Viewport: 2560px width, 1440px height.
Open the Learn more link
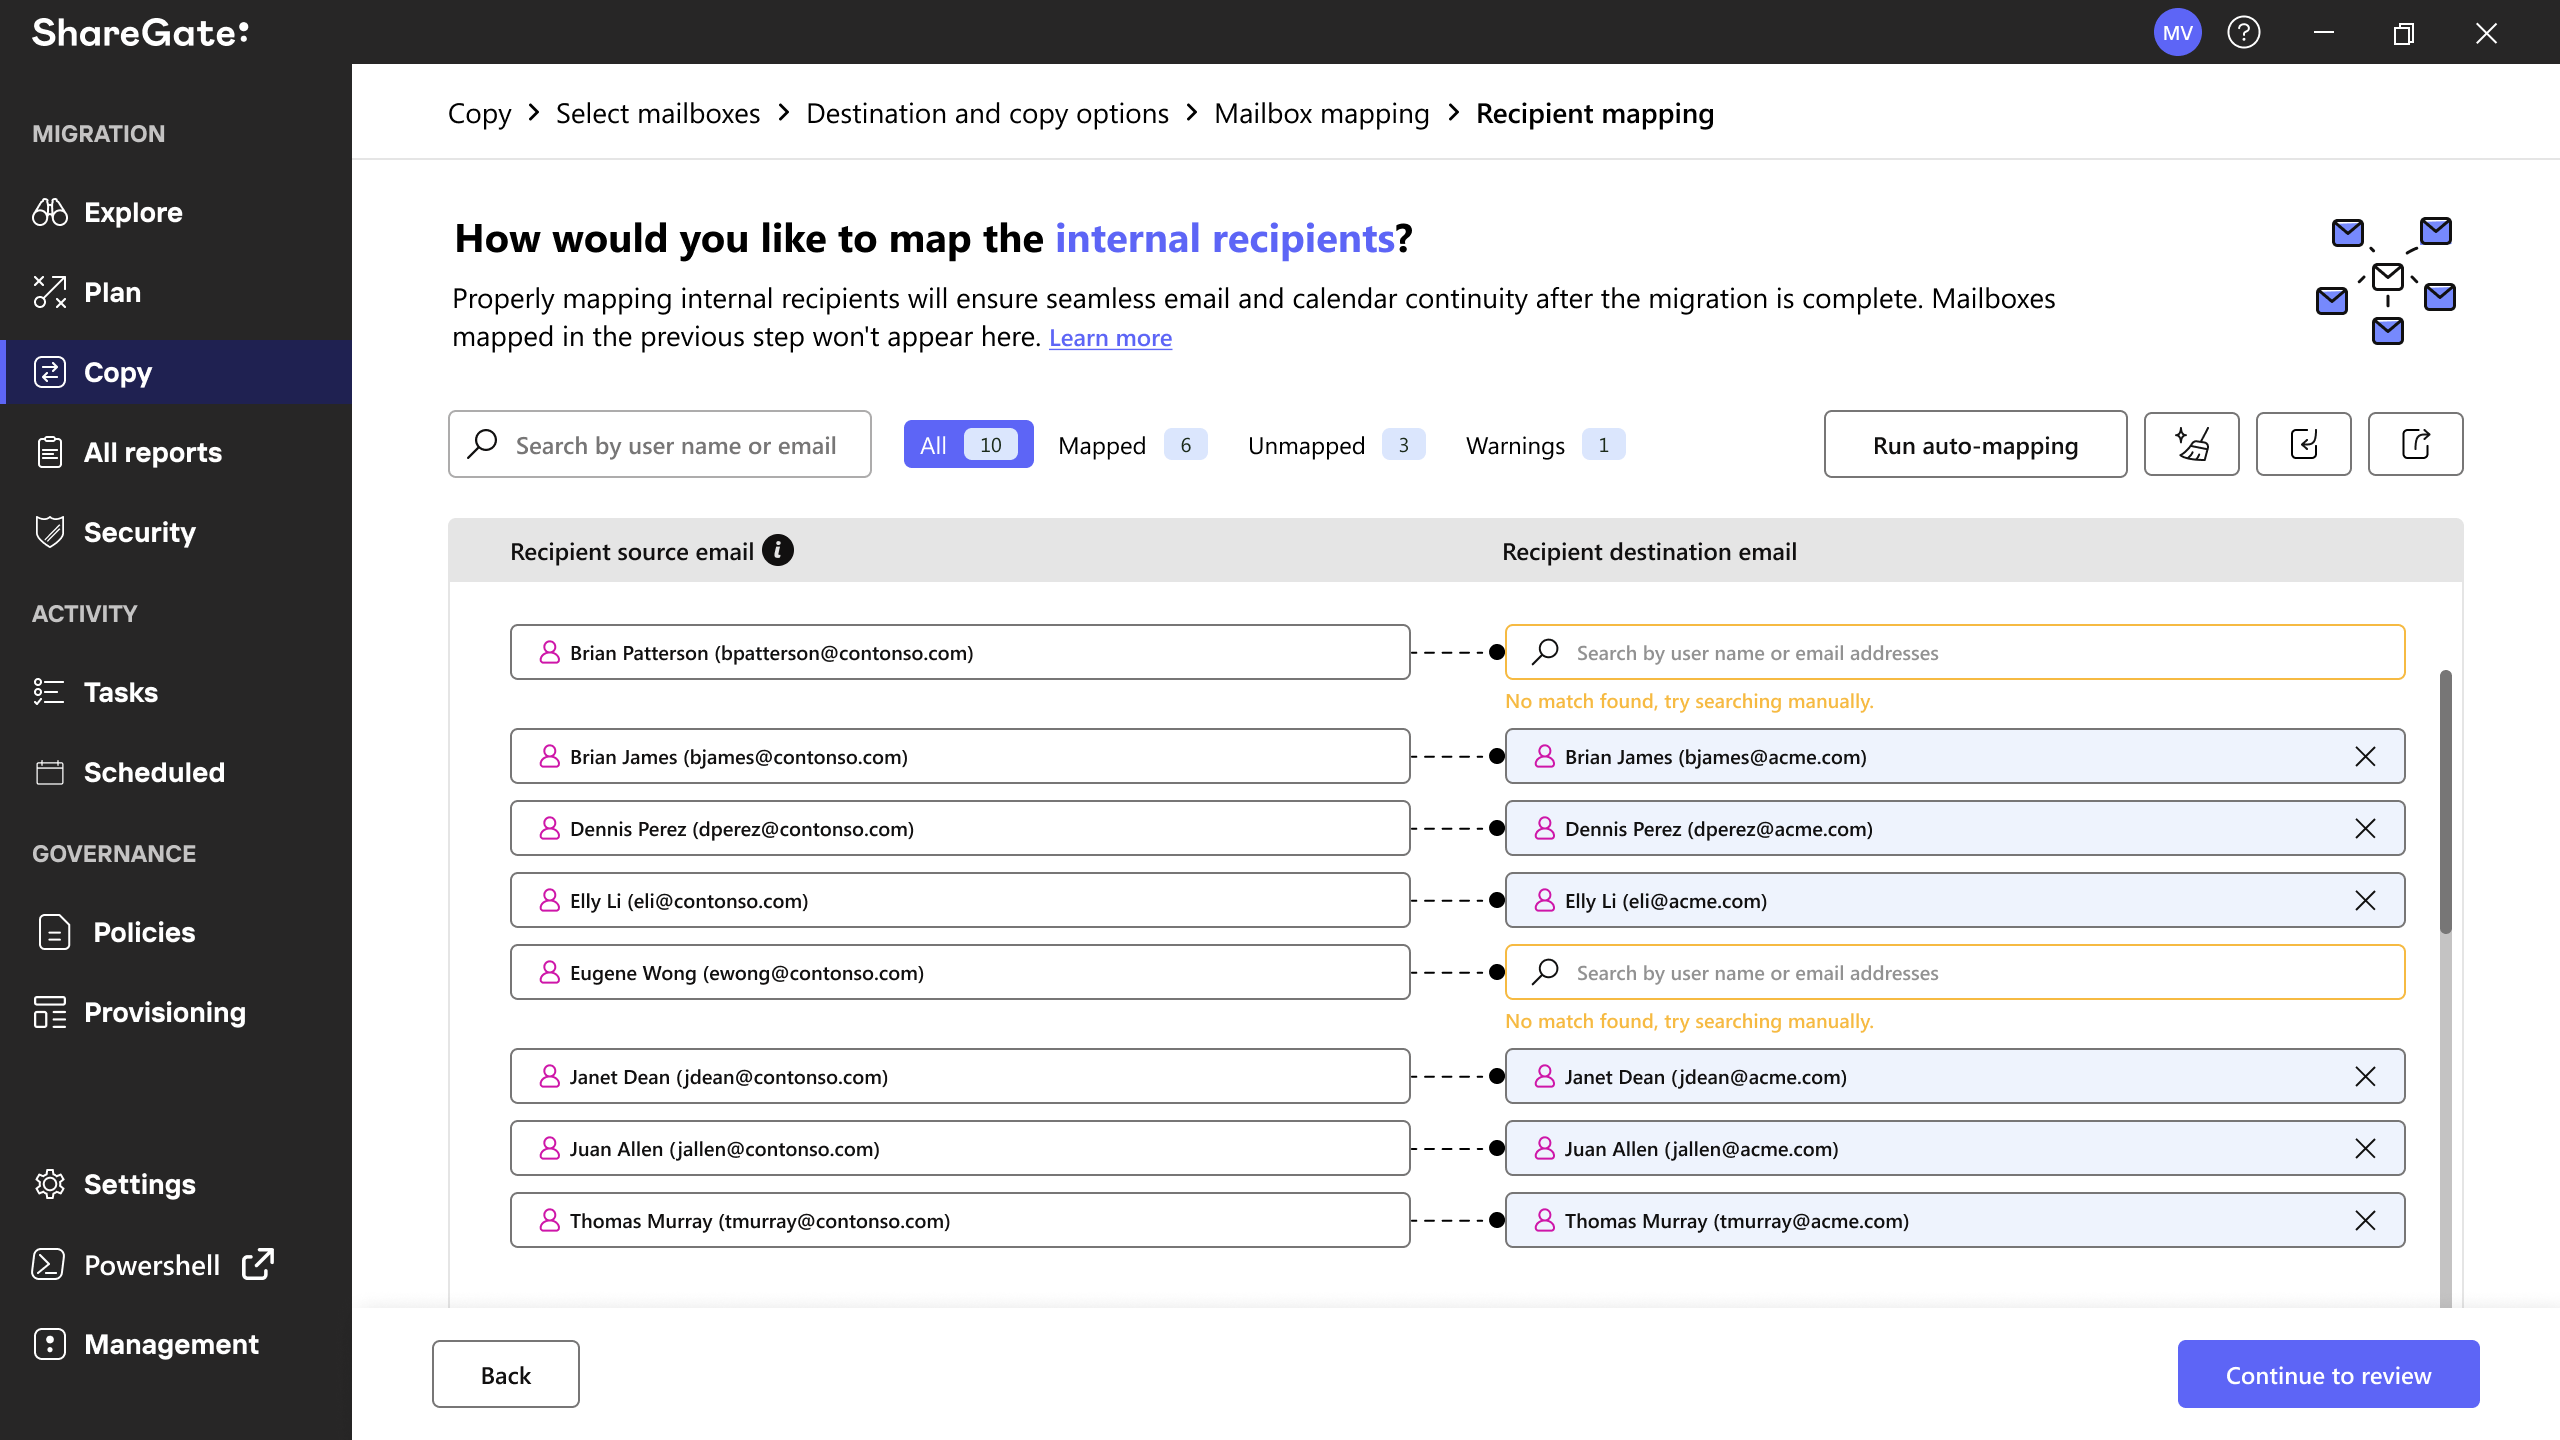[x=1110, y=338]
